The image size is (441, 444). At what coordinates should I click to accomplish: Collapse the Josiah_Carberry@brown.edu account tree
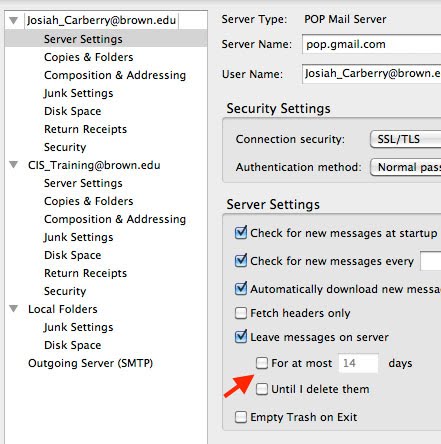pyautogui.click(x=14, y=21)
